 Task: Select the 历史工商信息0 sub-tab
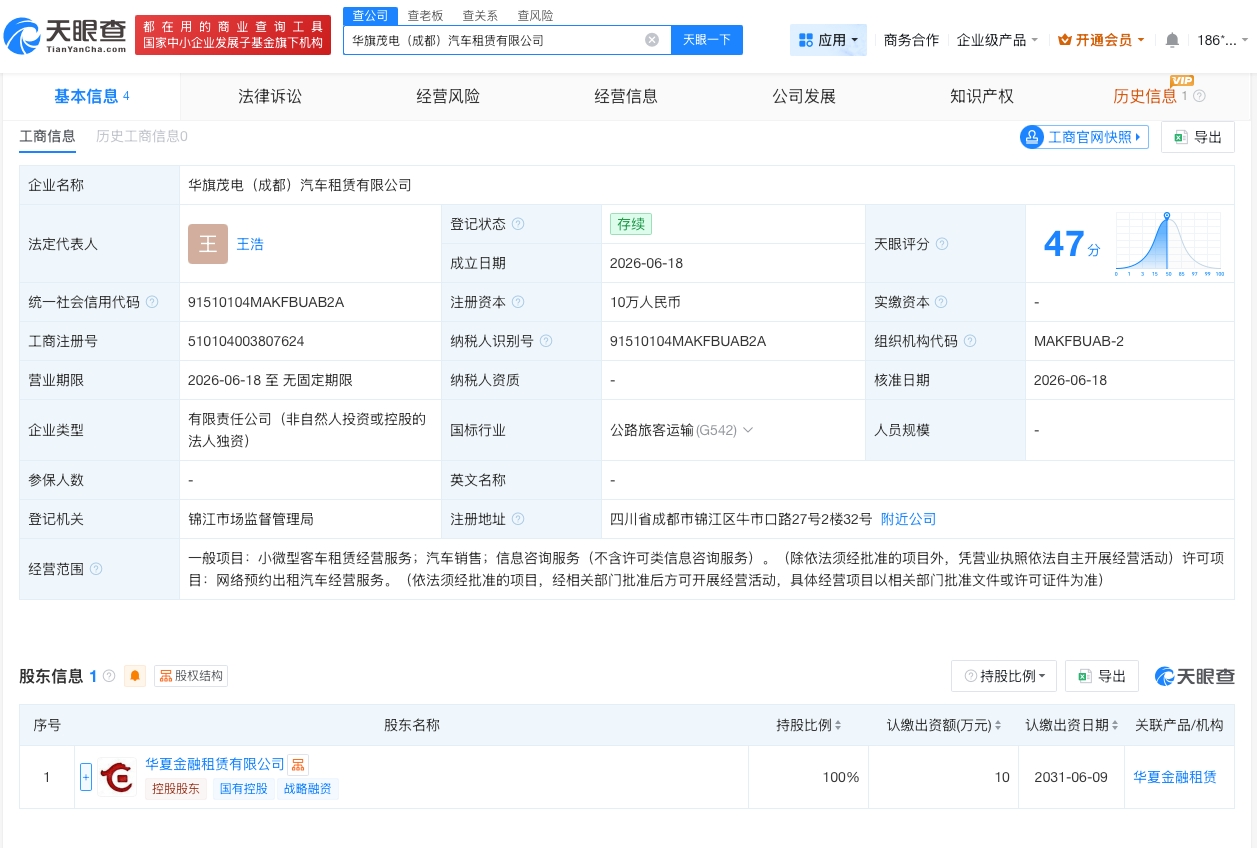(142, 137)
